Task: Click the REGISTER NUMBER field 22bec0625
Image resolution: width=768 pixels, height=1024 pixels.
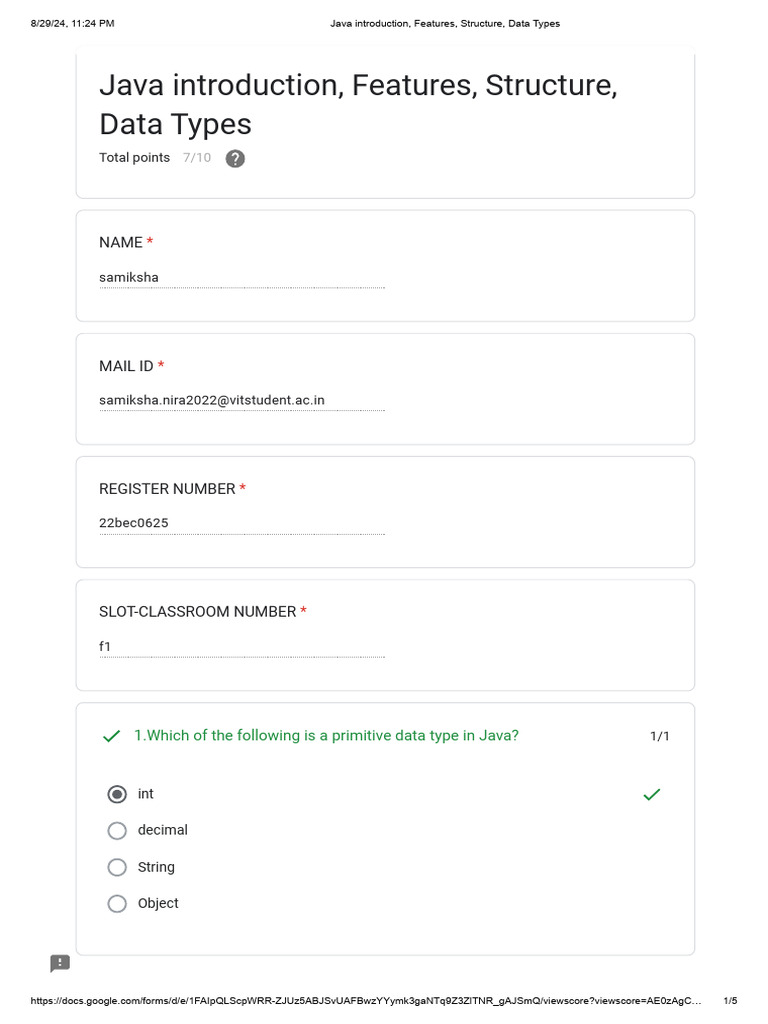Action: coord(242,524)
